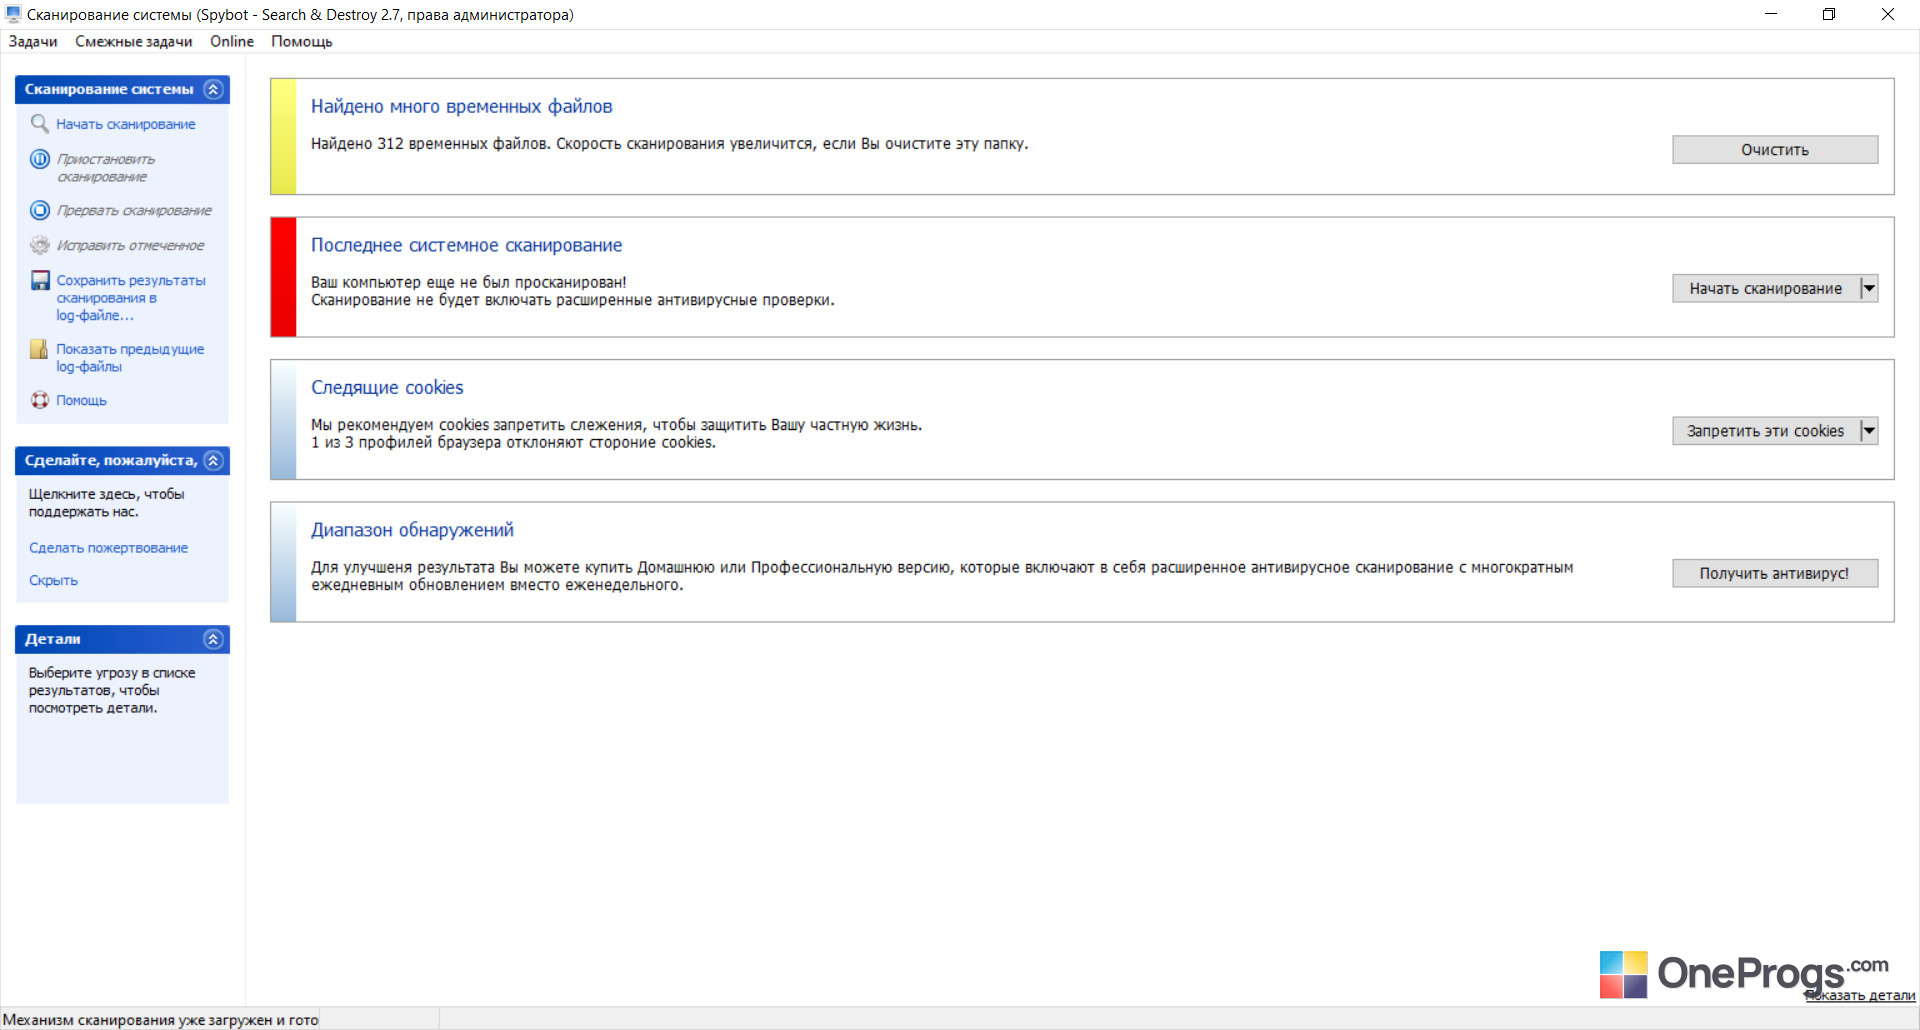1920x1030 pixels.
Task: Click the status bar scan engine message
Action: (x=160, y=1020)
